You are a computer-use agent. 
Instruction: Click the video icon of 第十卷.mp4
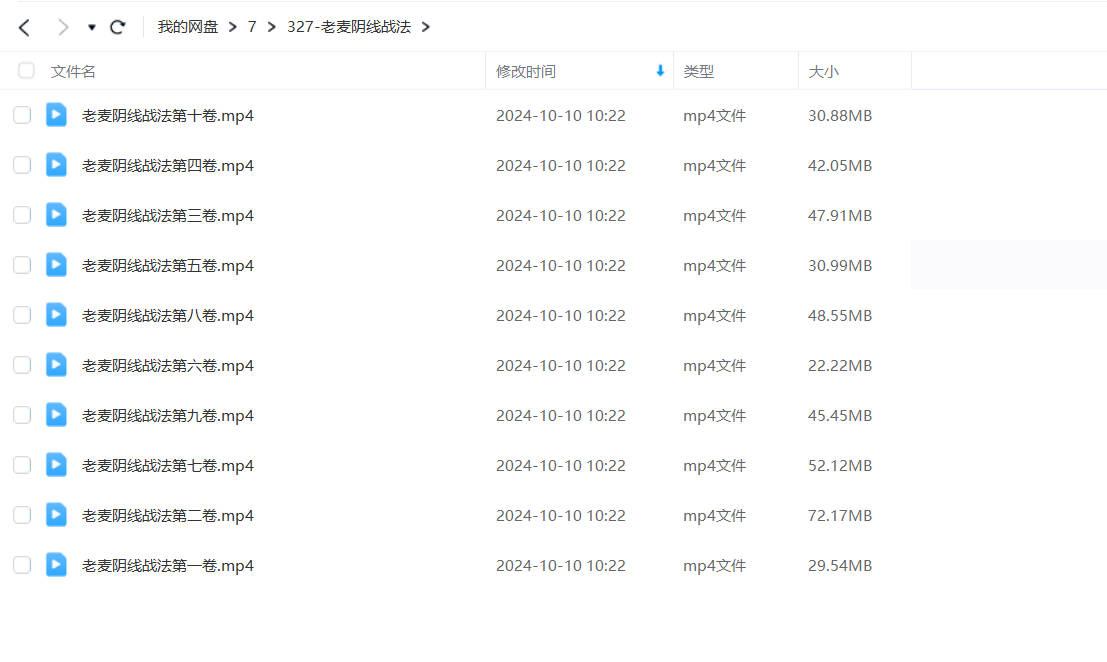56,114
